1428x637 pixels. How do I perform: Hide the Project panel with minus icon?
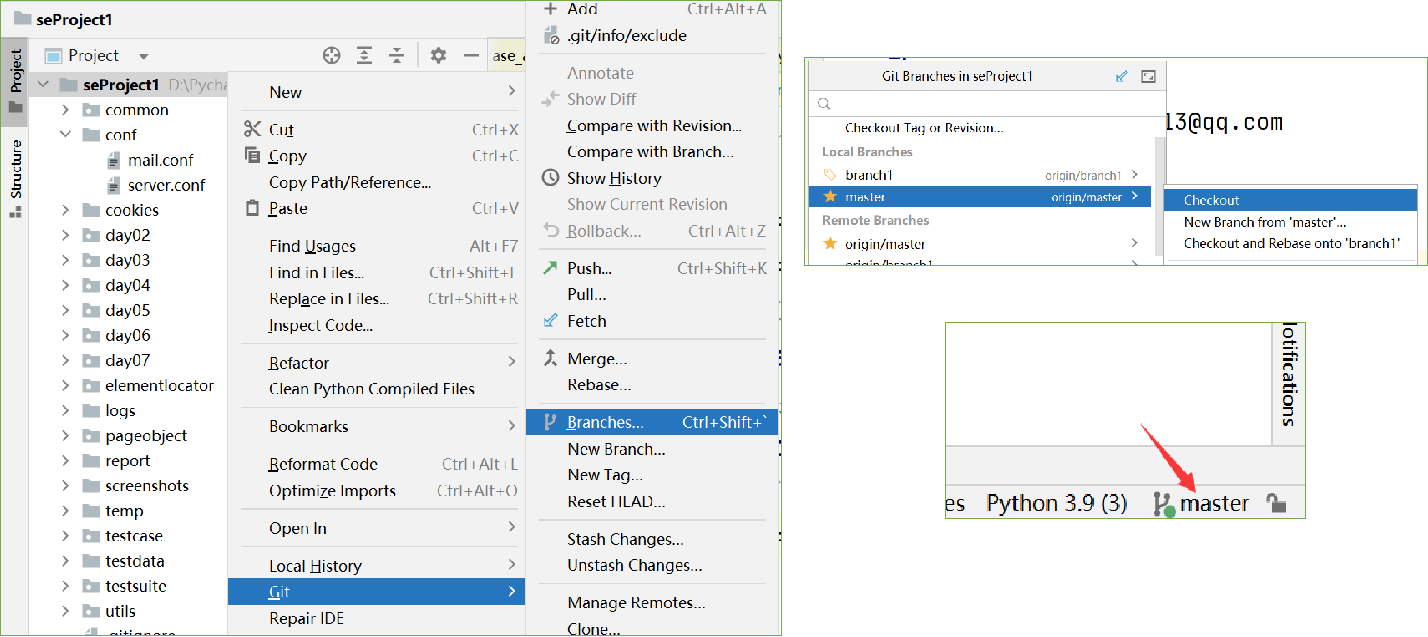pos(471,56)
